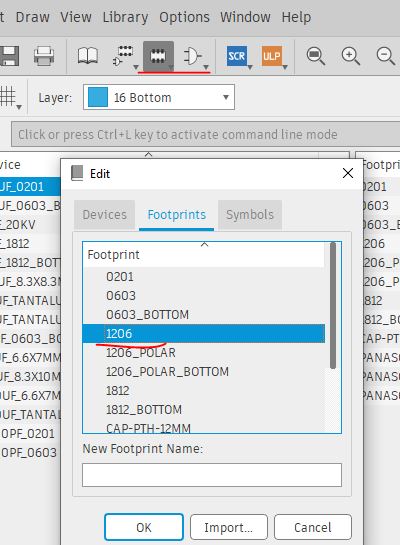Click the Import... button
This screenshot has height=545, width=400.
tap(229, 528)
